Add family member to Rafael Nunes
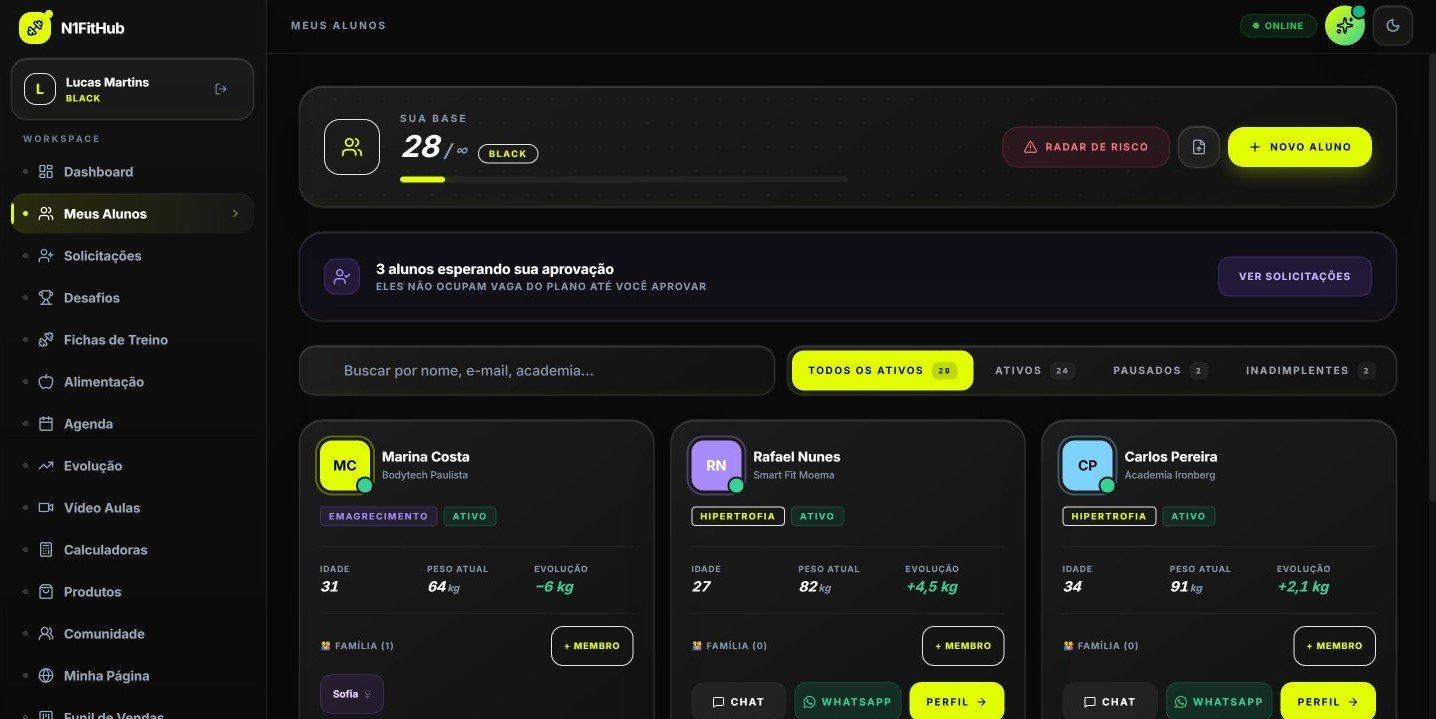This screenshot has width=1436, height=719. (x=963, y=646)
